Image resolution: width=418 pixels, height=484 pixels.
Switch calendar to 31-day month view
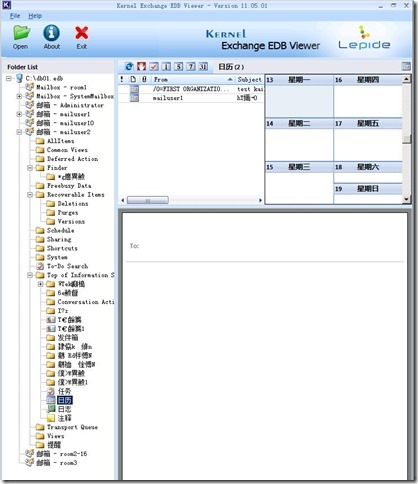pos(203,67)
